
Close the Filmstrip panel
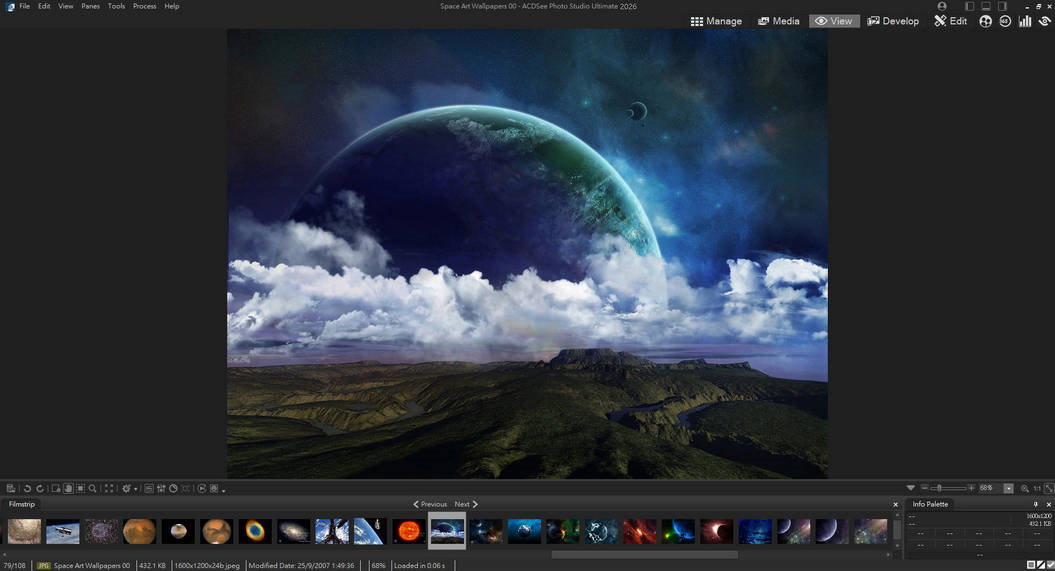[x=896, y=504]
